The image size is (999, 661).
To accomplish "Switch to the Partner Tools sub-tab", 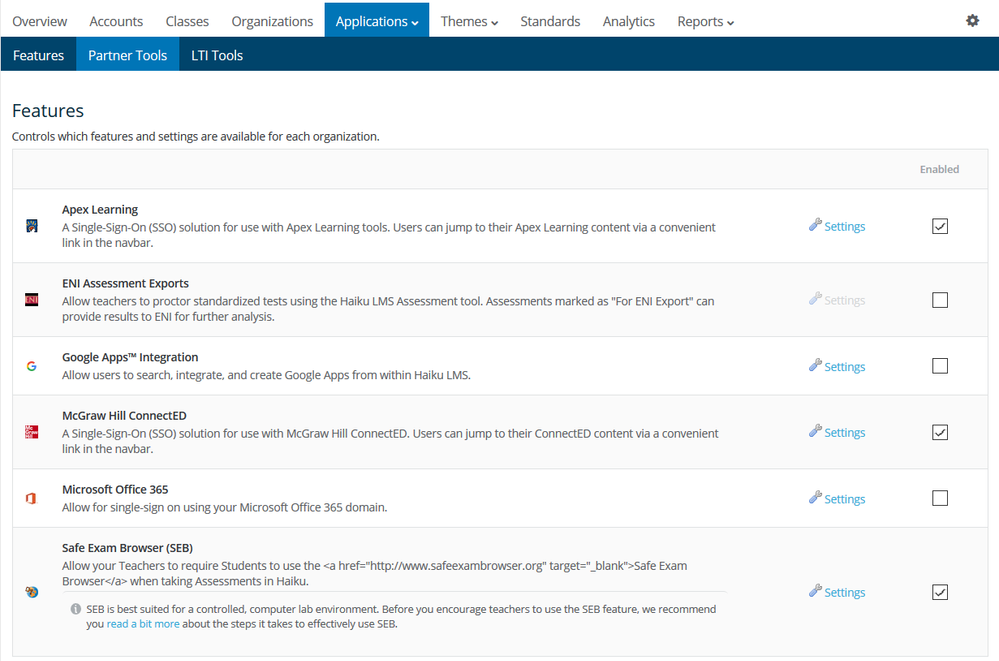I will pyautogui.click(x=127, y=55).
